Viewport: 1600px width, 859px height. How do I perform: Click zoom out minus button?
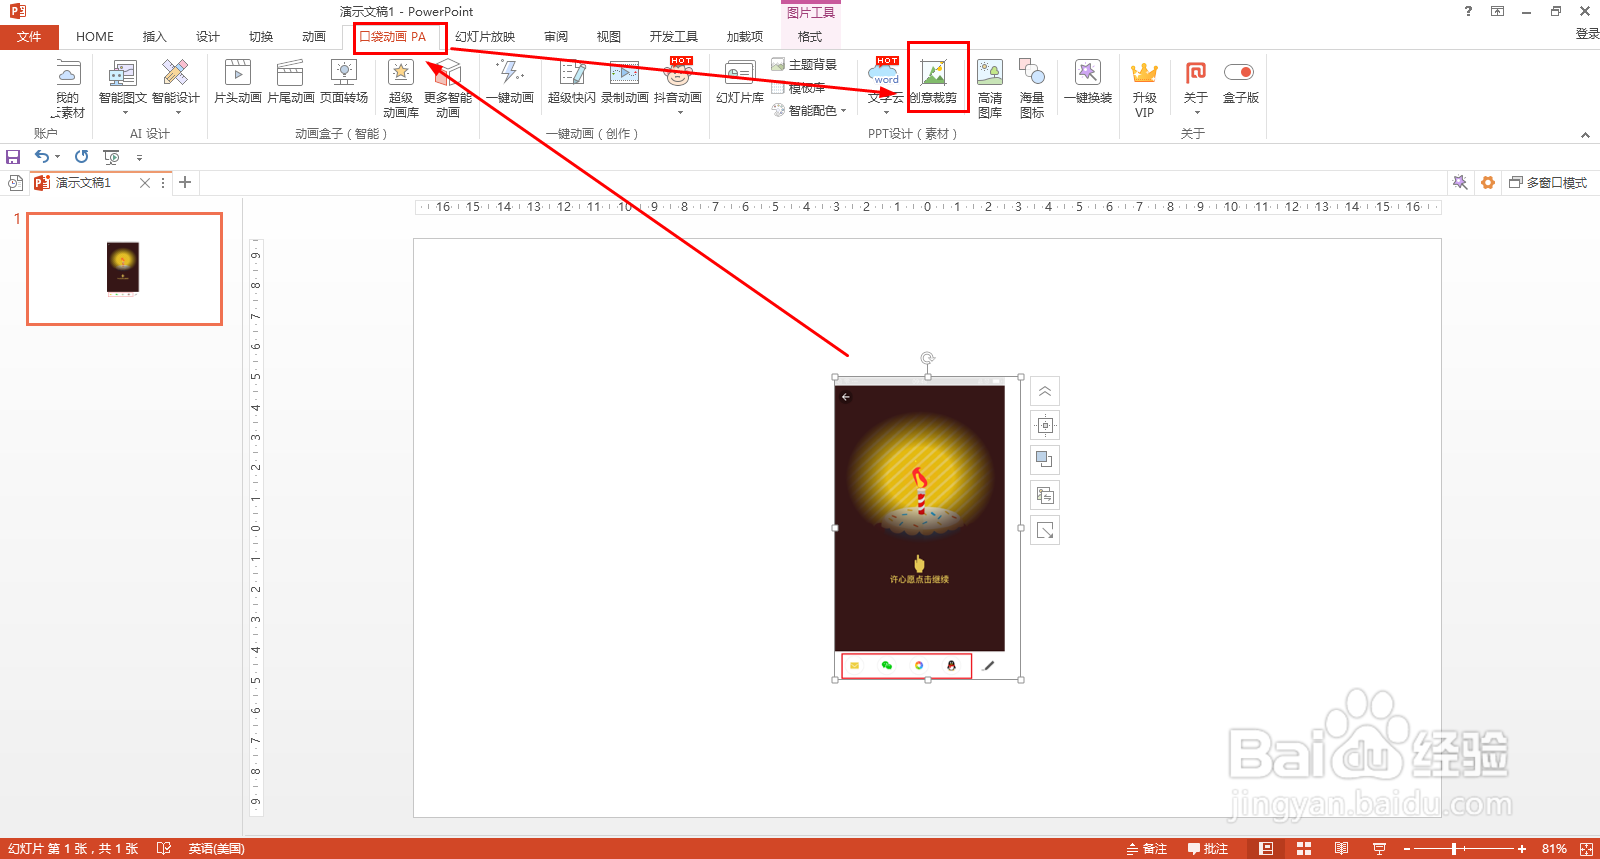coord(1407,849)
